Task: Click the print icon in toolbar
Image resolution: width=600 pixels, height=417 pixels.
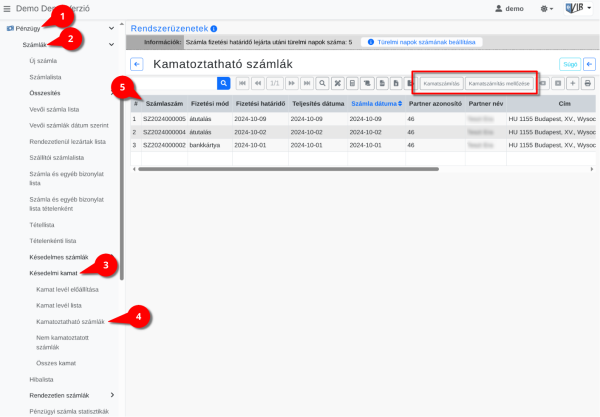Action: (588, 83)
